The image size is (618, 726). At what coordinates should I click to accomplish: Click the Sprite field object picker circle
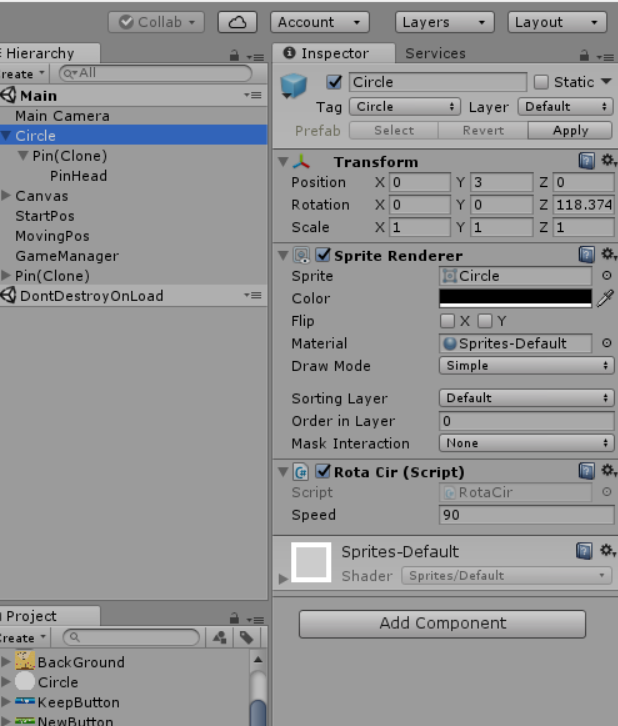coord(606,275)
